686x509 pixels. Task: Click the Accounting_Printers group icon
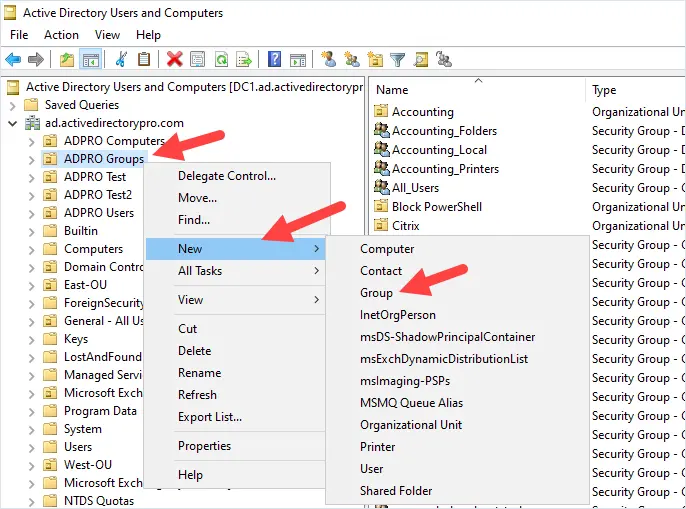pos(382,168)
